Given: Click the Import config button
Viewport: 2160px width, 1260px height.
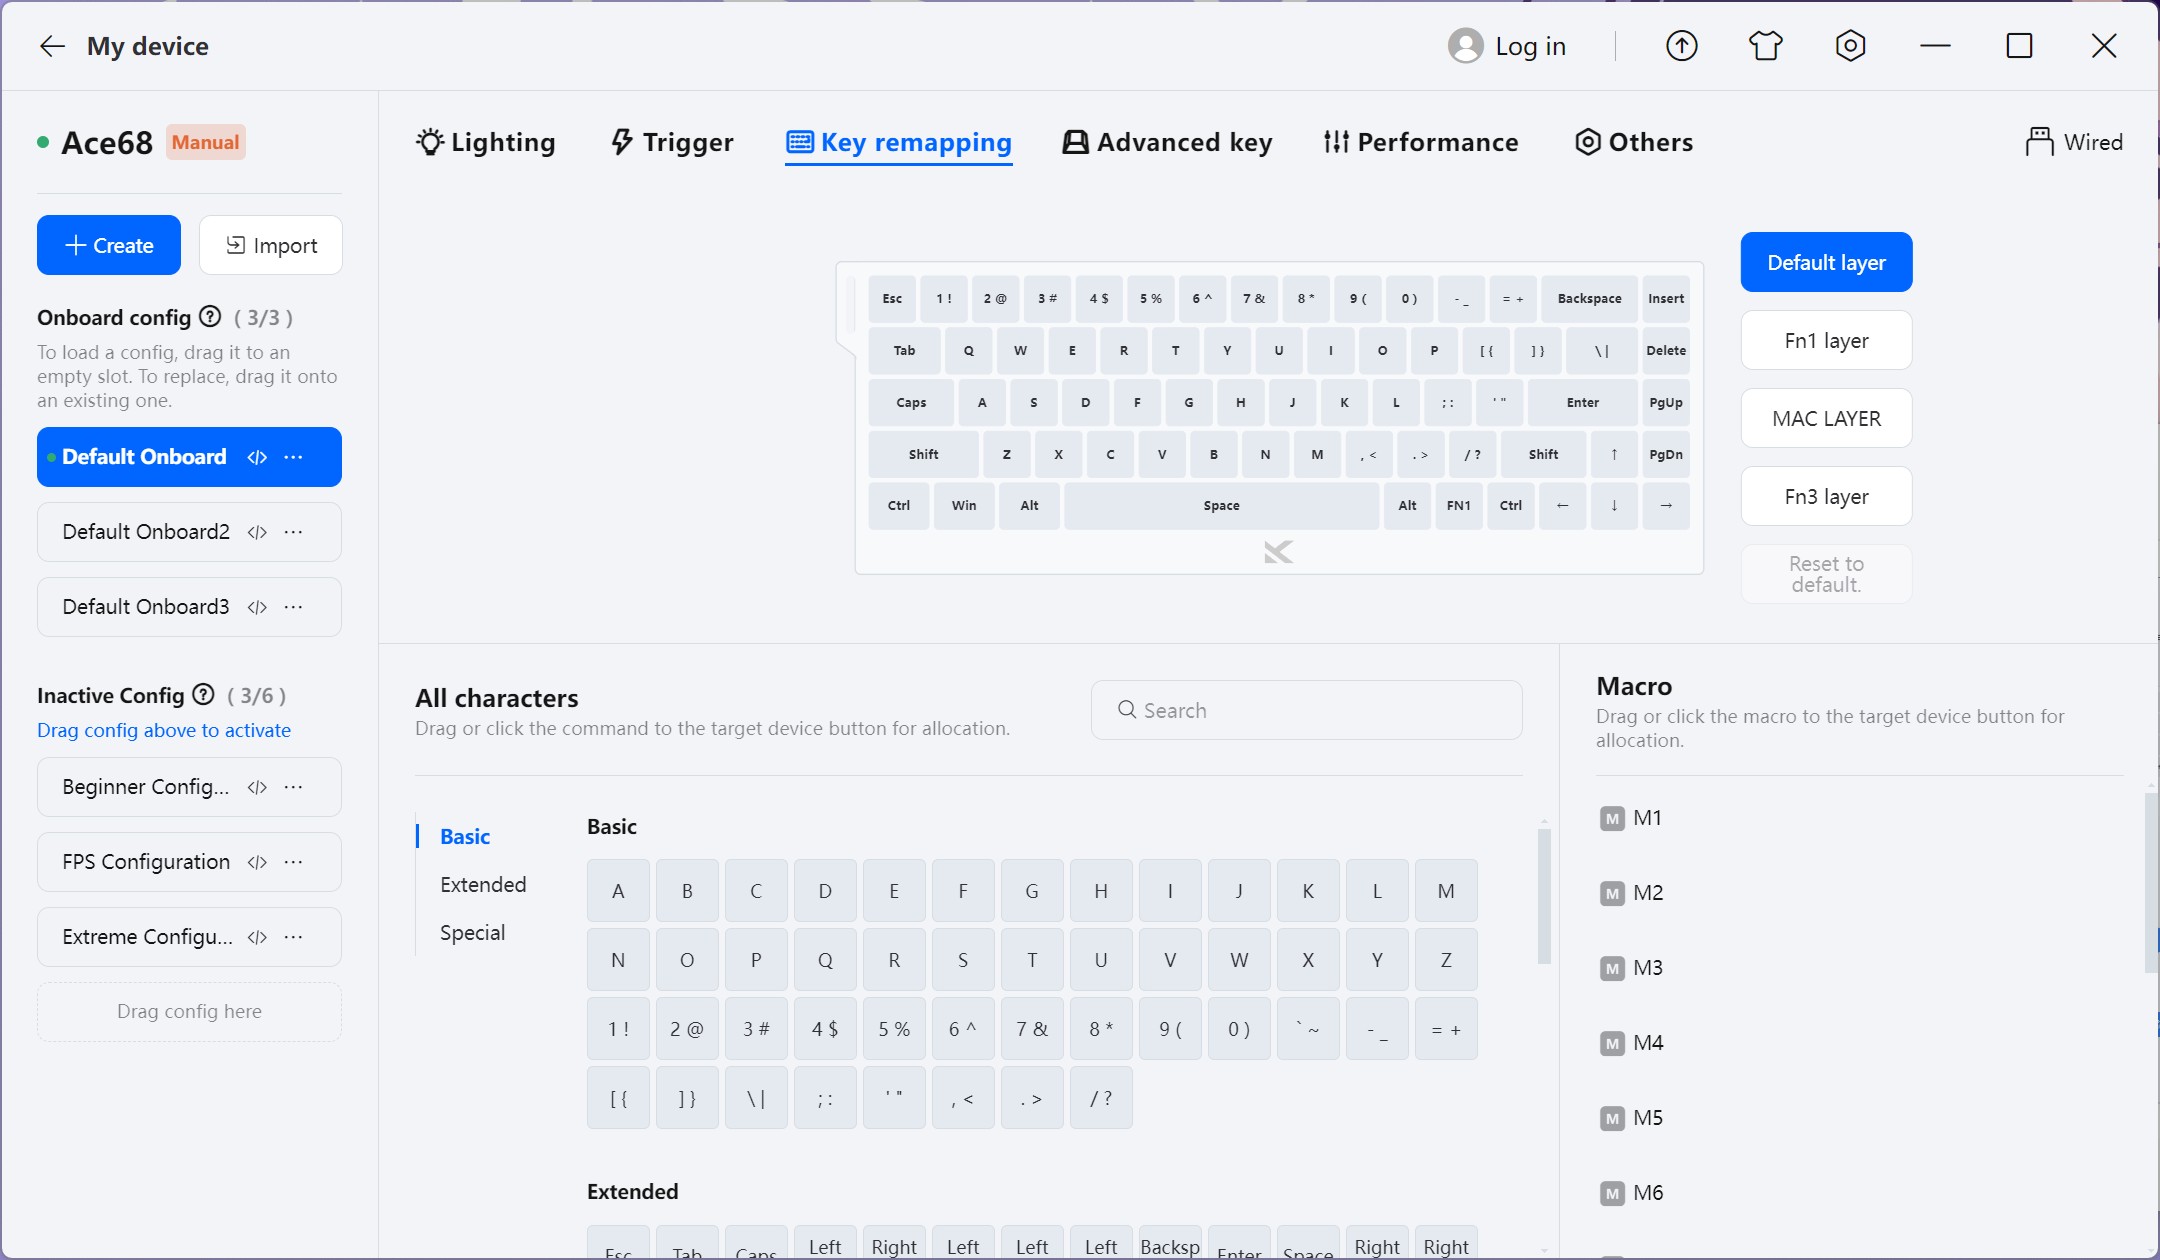Looking at the screenshot, I should [x=271, y=245].
